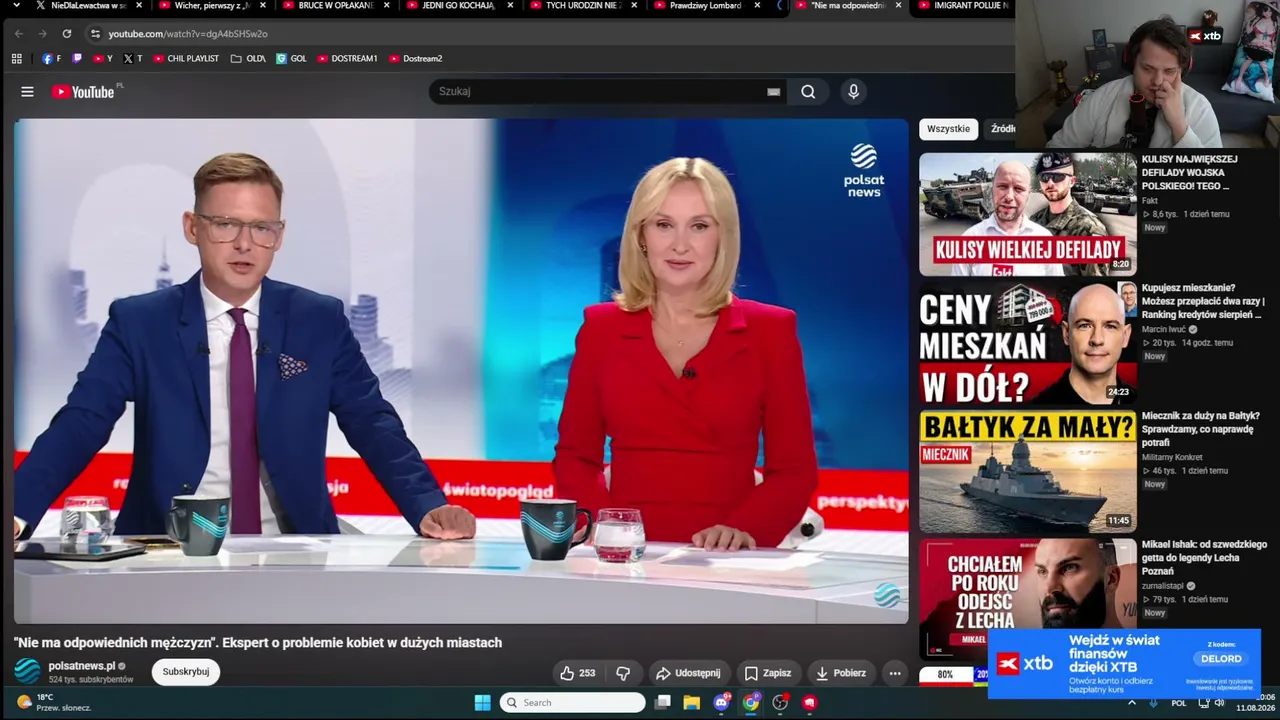Close the Prawdziwy Lombard tab
This screenshot has height=720, width=1280.
[757, 6]
